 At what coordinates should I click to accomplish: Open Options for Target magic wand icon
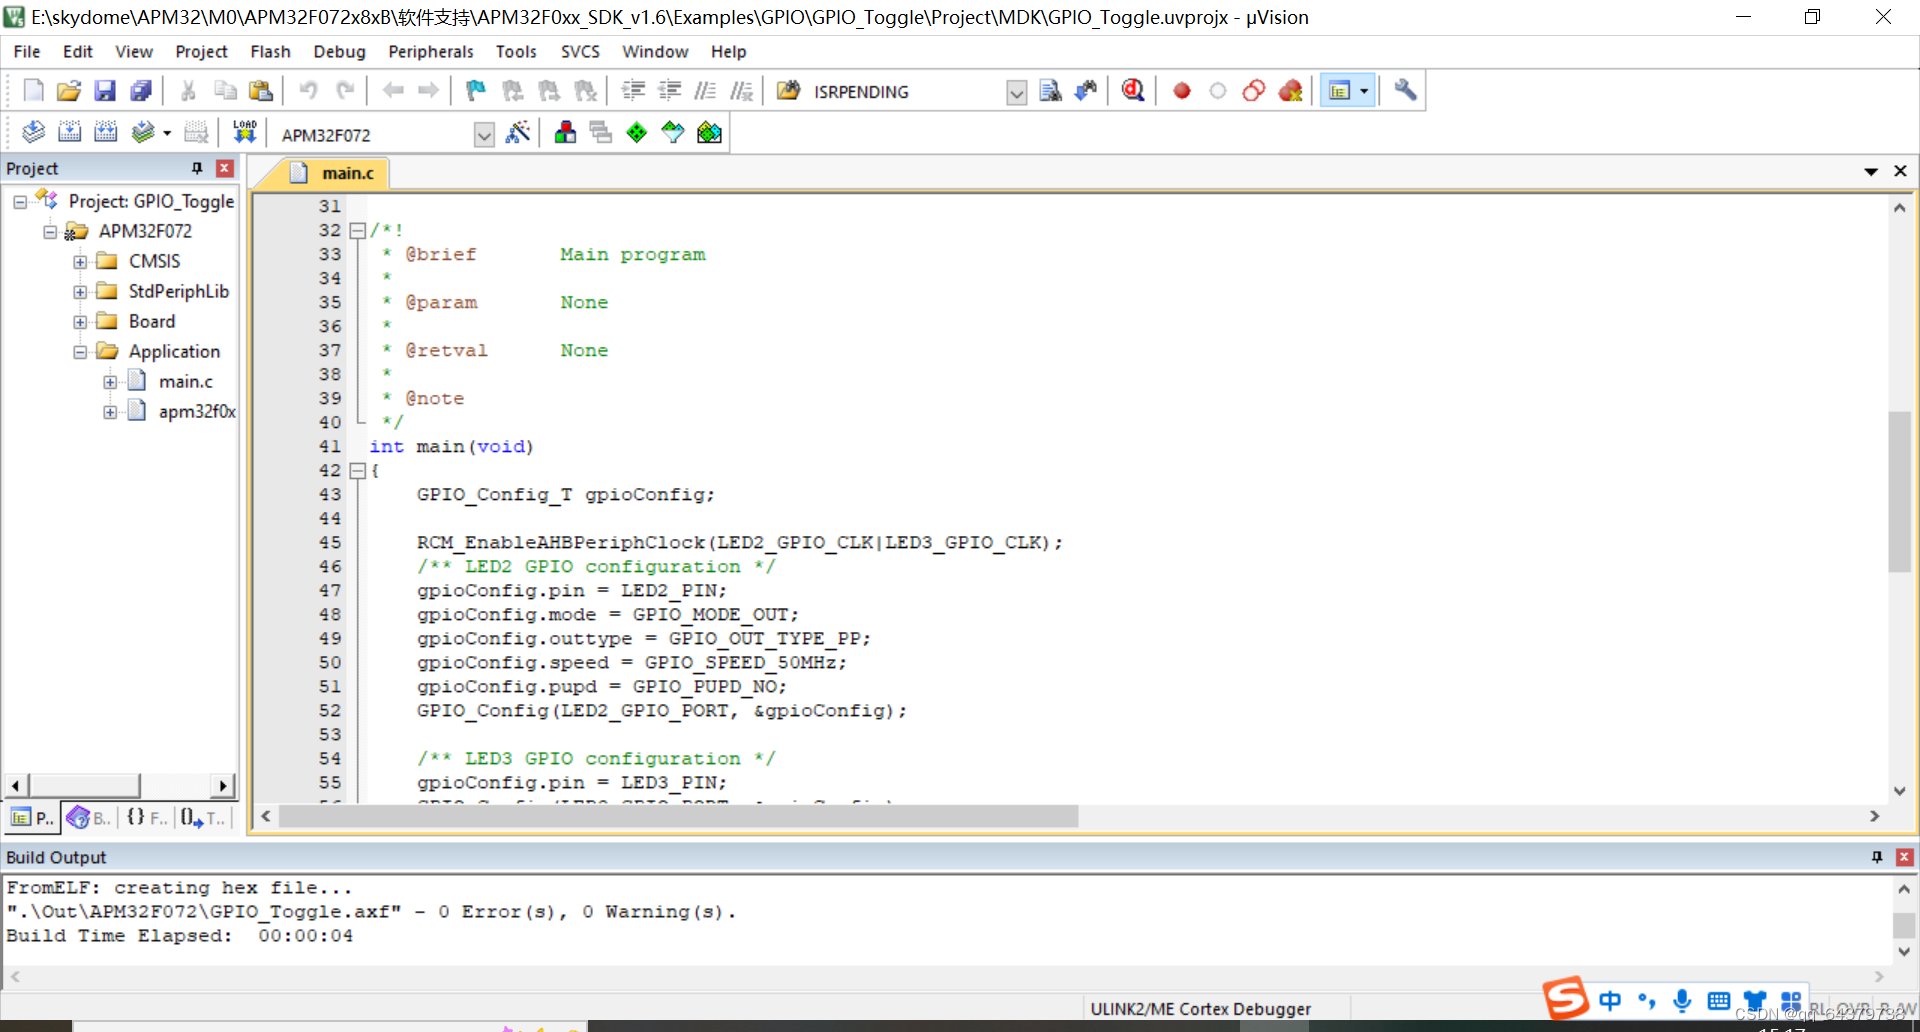point(518,133)
